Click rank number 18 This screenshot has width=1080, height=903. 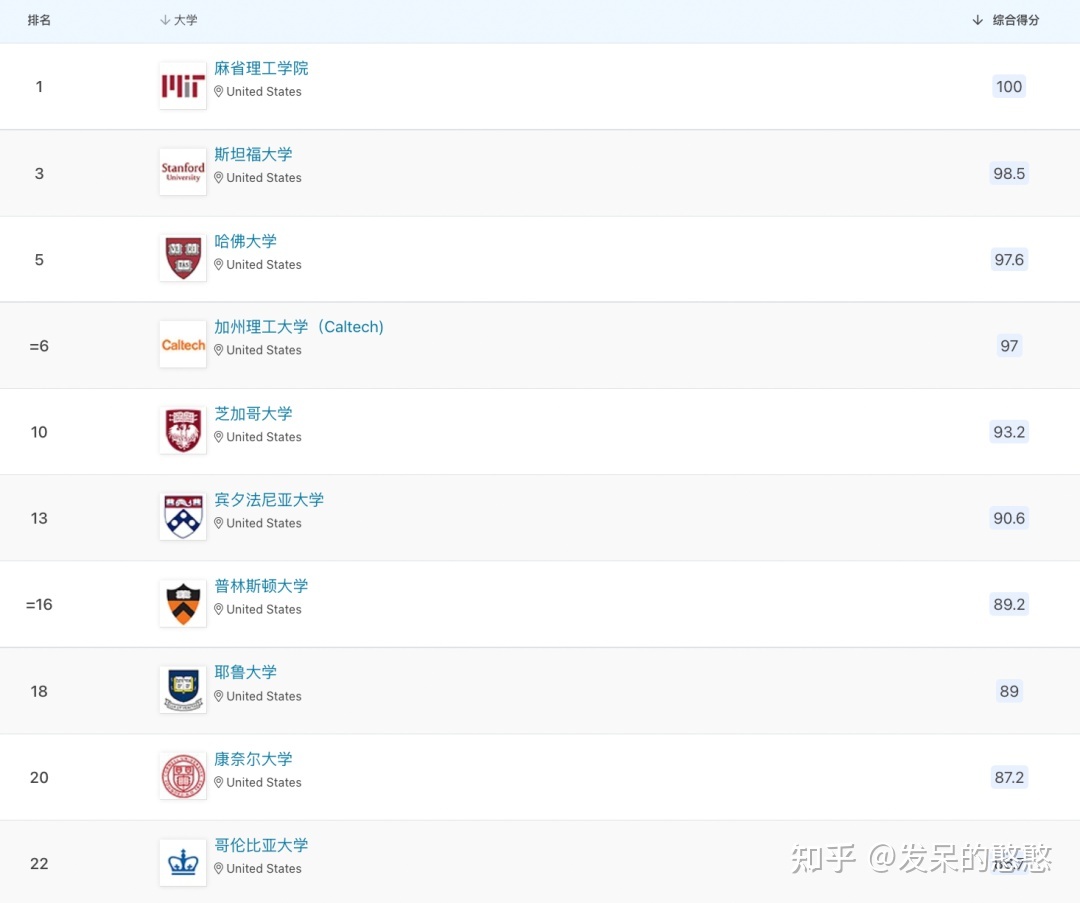[x=39, y=691]
